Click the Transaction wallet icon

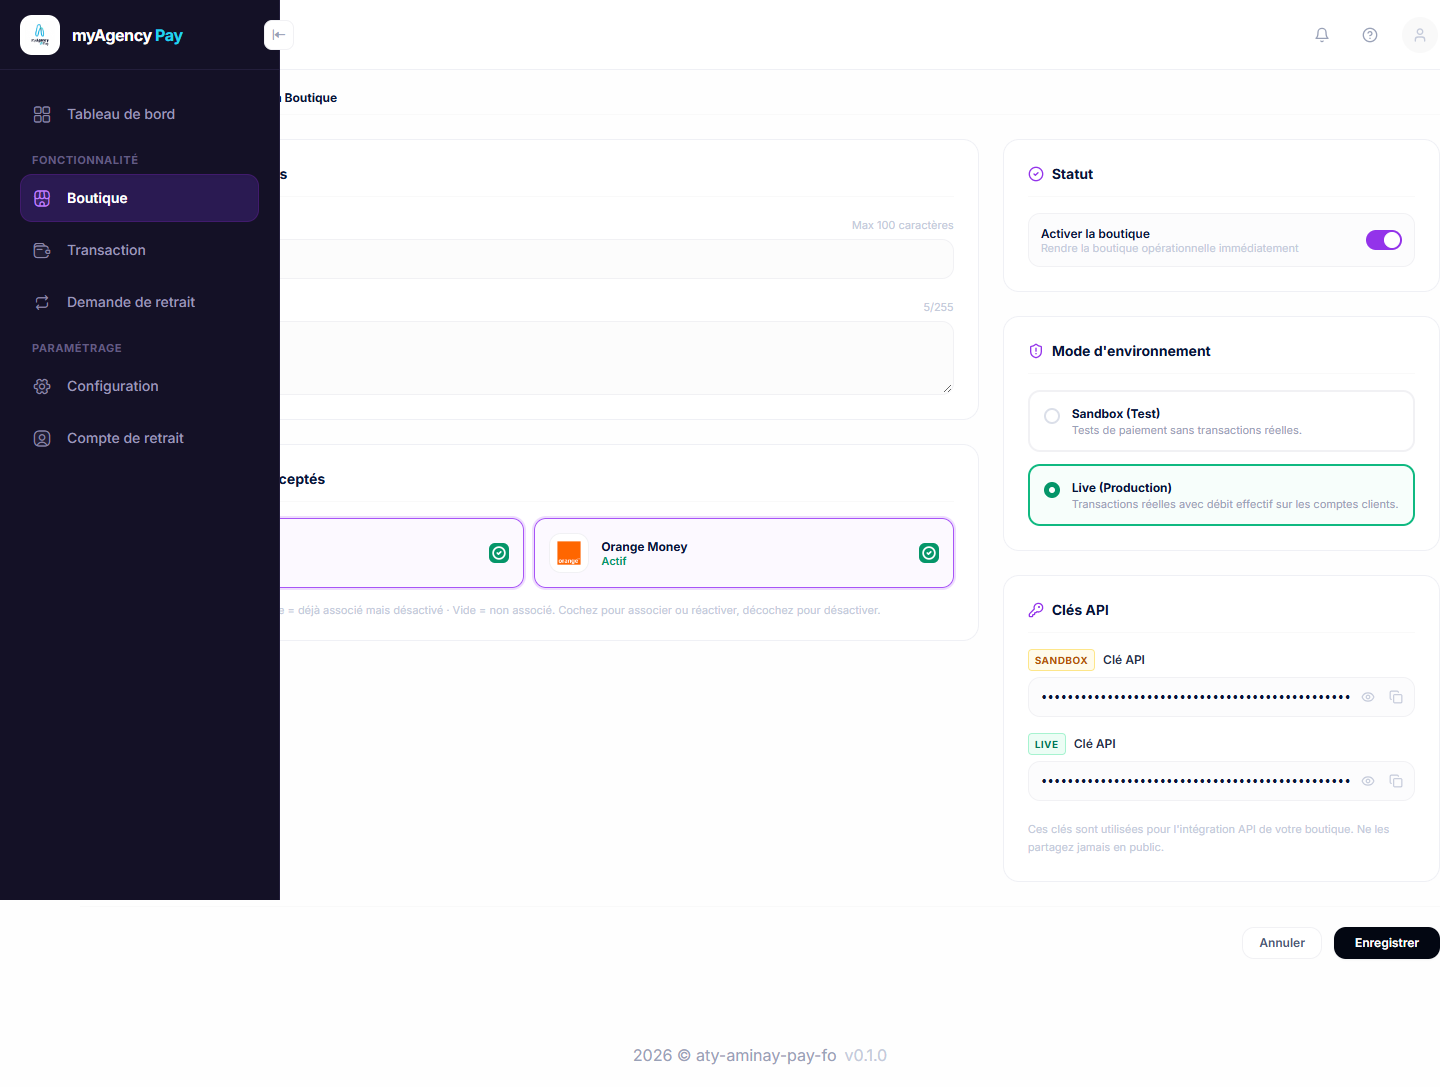tap(42, 250)
